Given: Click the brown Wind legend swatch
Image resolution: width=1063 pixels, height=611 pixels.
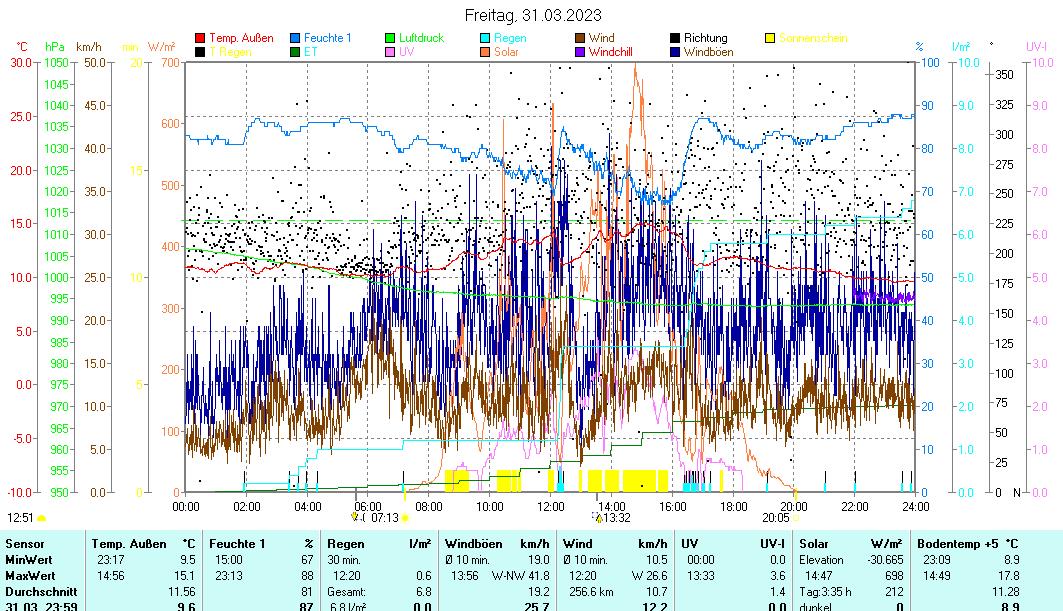Looking at the screenshot, I should click(580, 38).
